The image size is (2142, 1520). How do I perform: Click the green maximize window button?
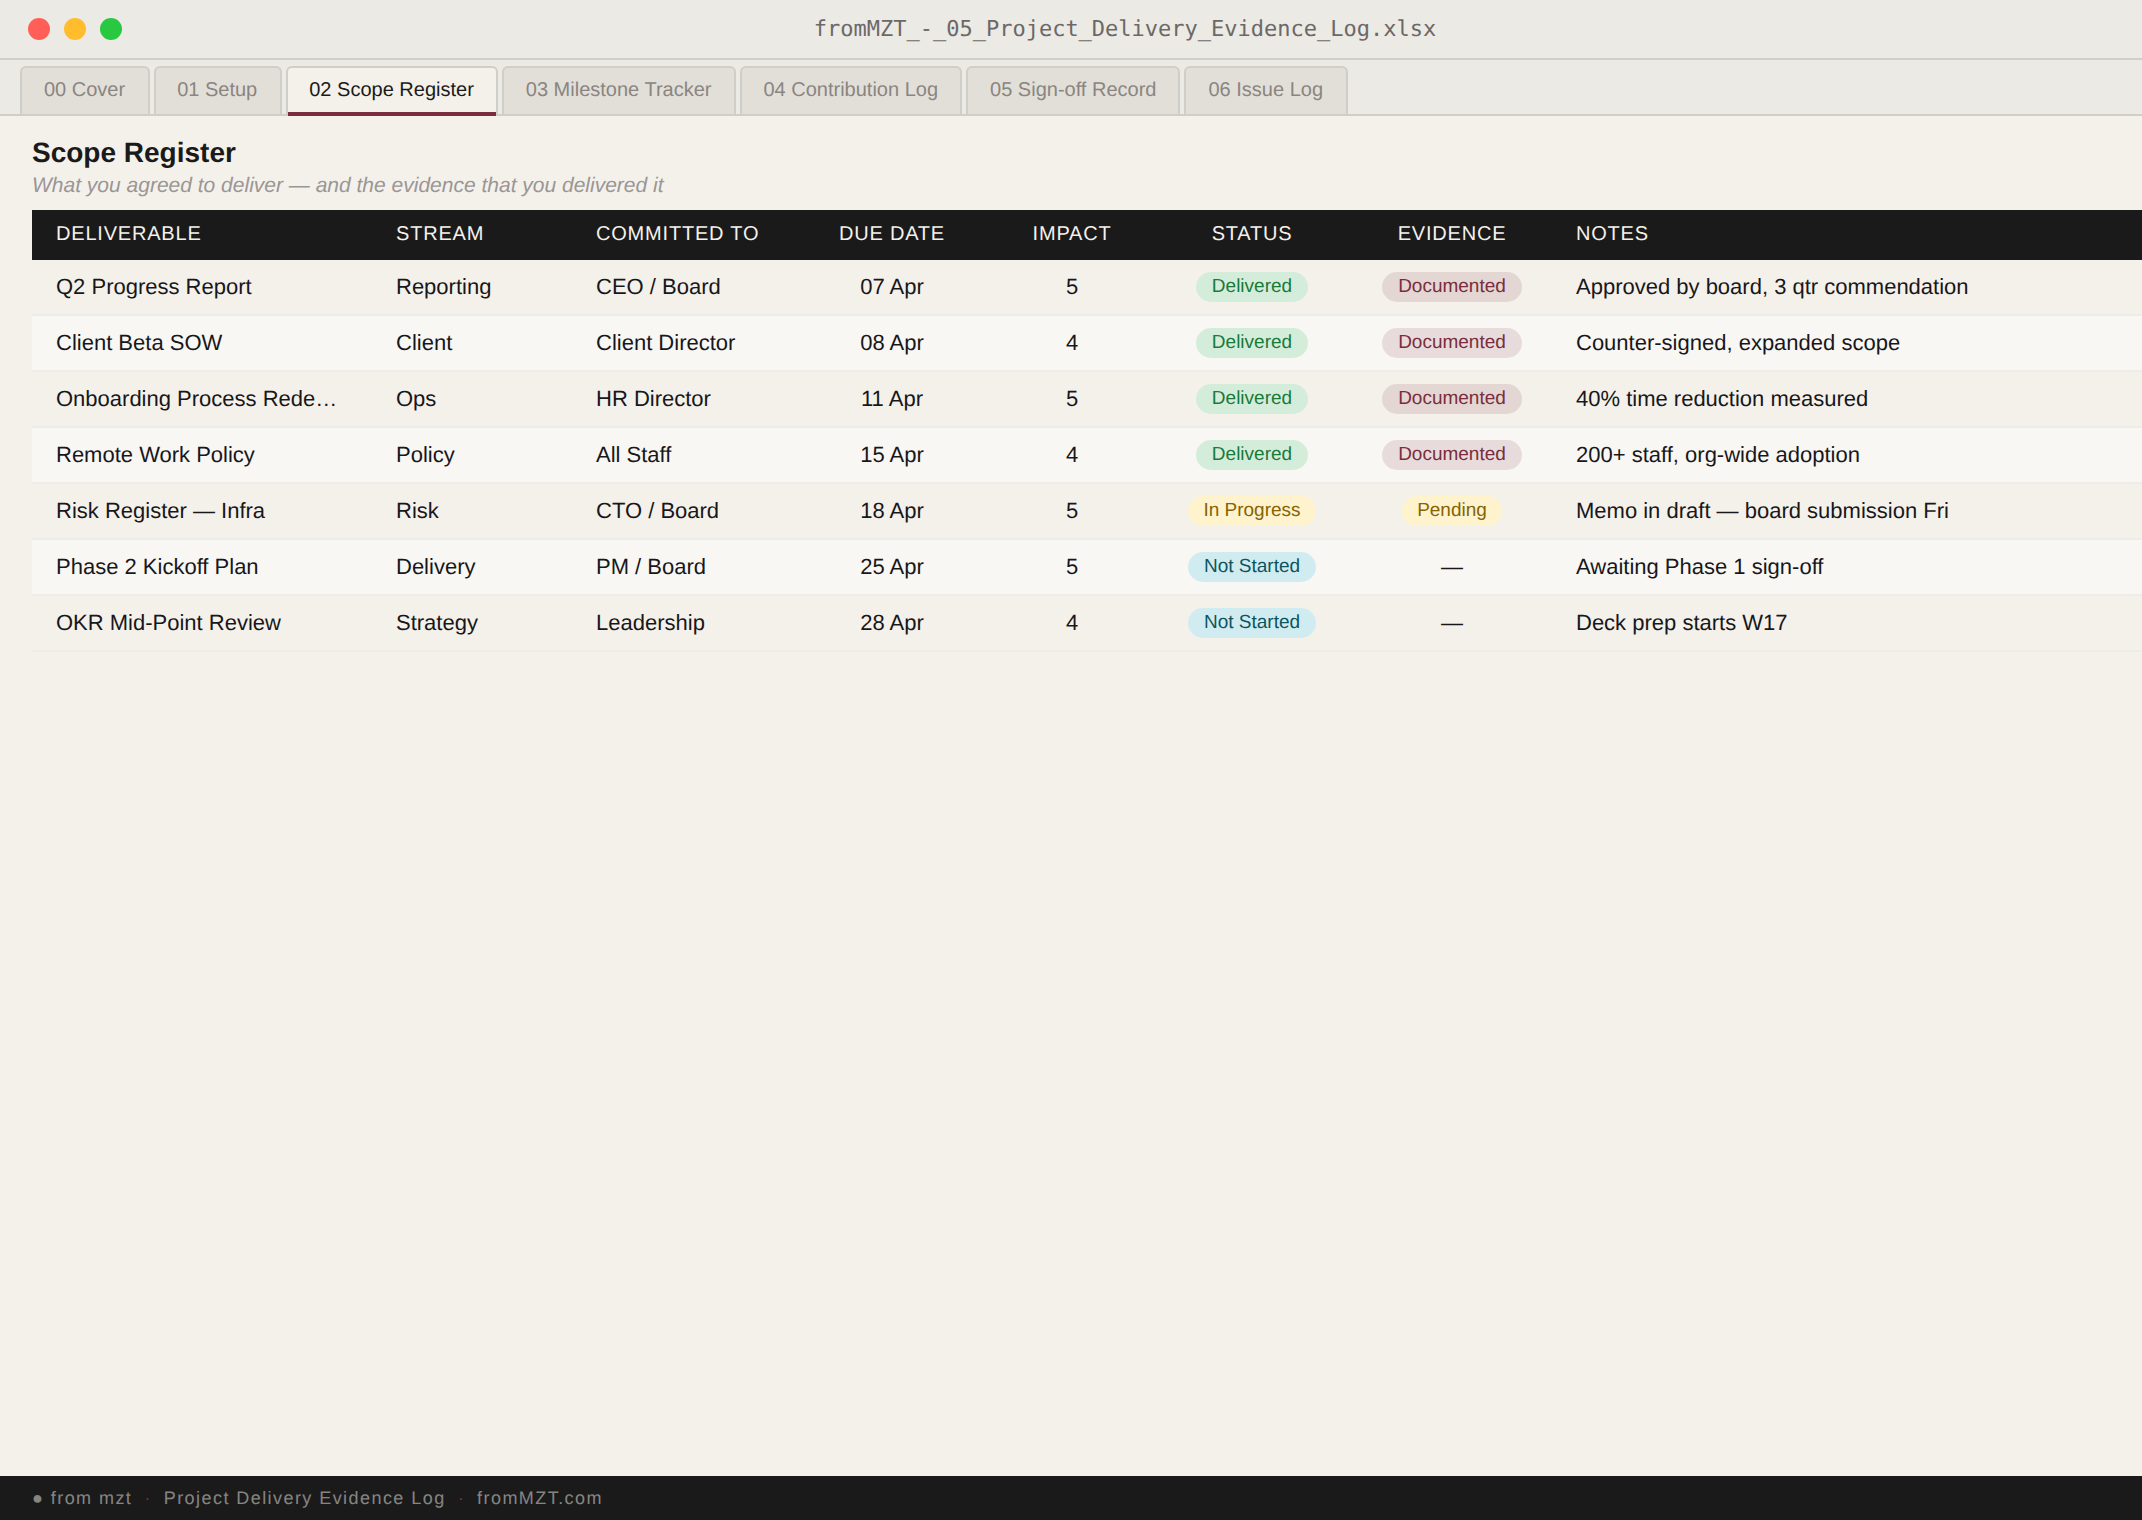click(x=111, y=29)
